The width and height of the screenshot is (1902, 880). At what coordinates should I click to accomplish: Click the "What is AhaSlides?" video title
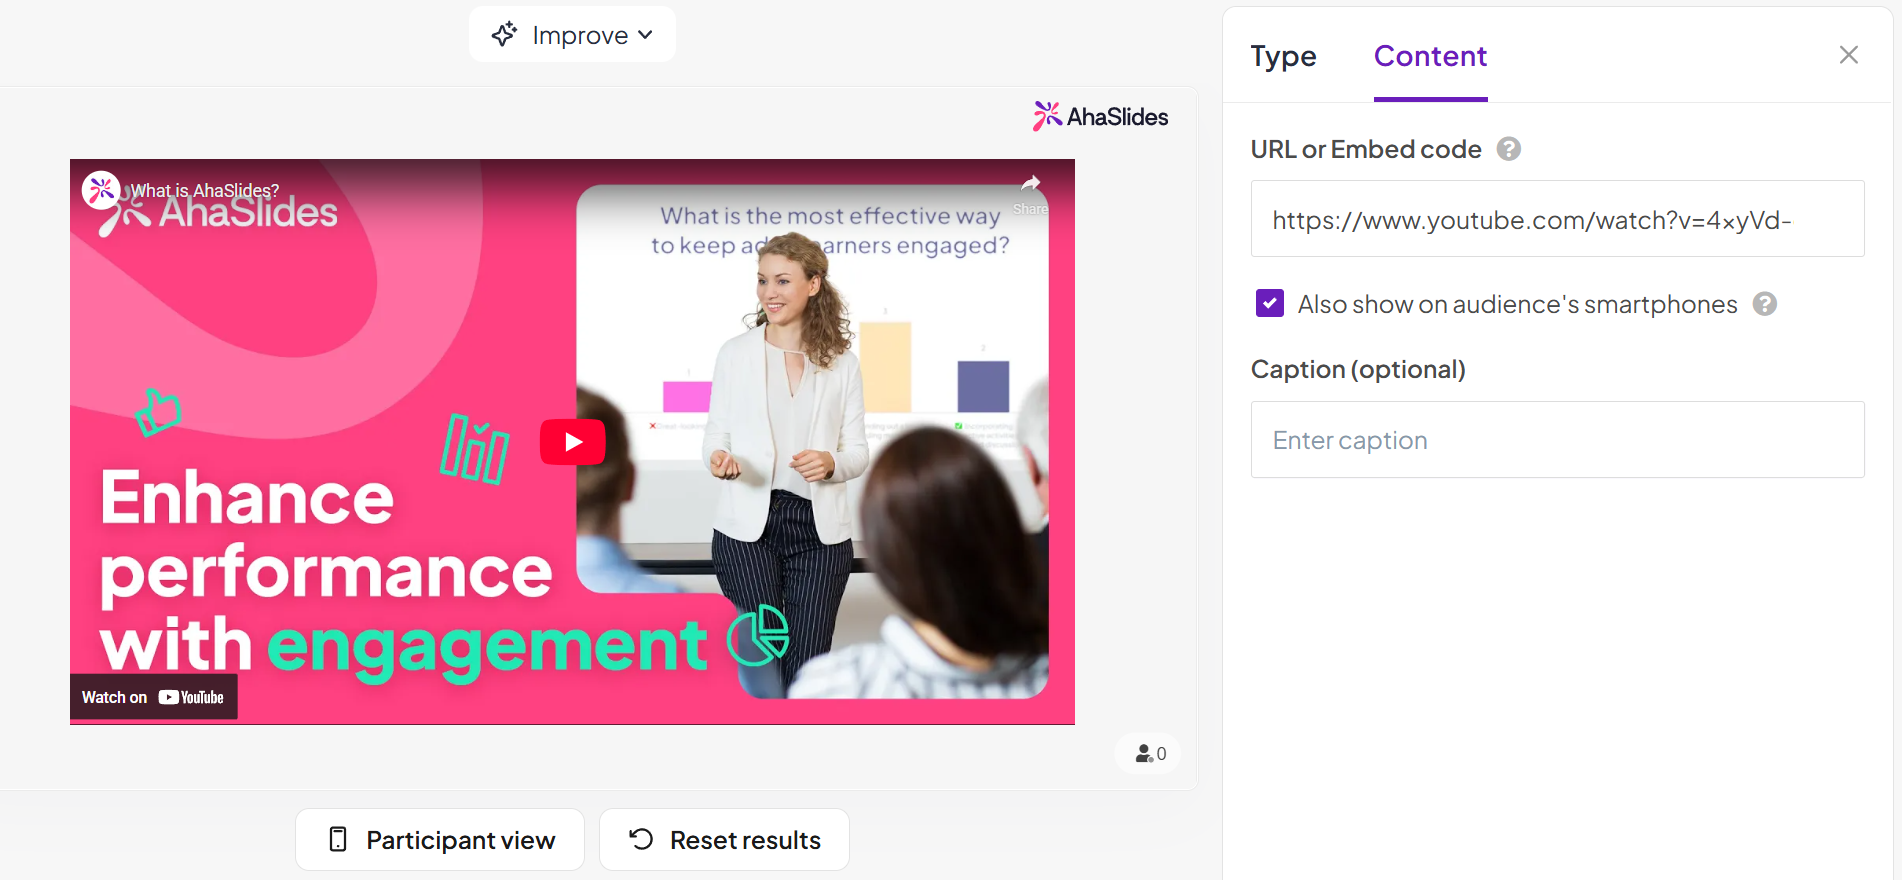tap(205, 190)
